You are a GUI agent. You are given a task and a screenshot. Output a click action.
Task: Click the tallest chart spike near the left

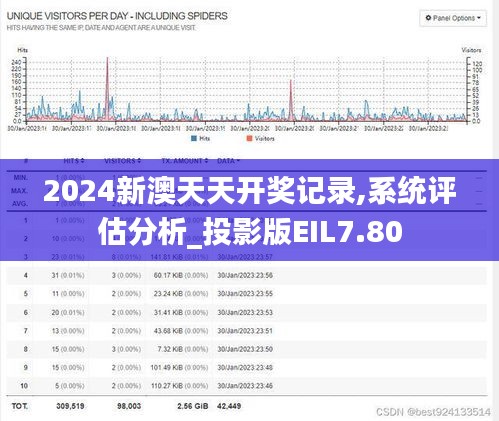pyautogui.click(x=107, y=88)
